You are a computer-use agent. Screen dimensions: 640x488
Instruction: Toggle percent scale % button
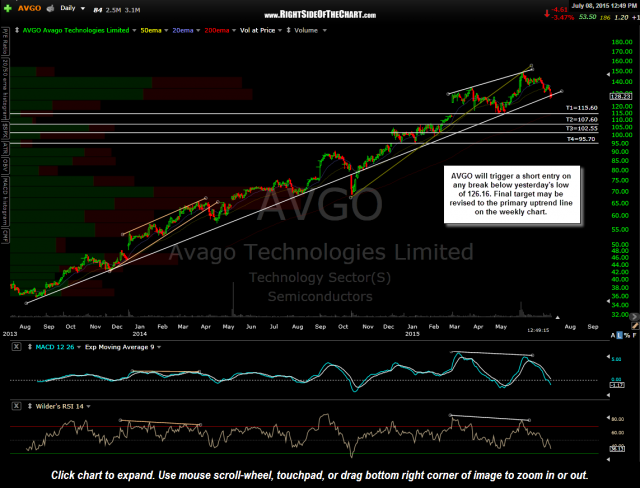[x=627, y=335]
